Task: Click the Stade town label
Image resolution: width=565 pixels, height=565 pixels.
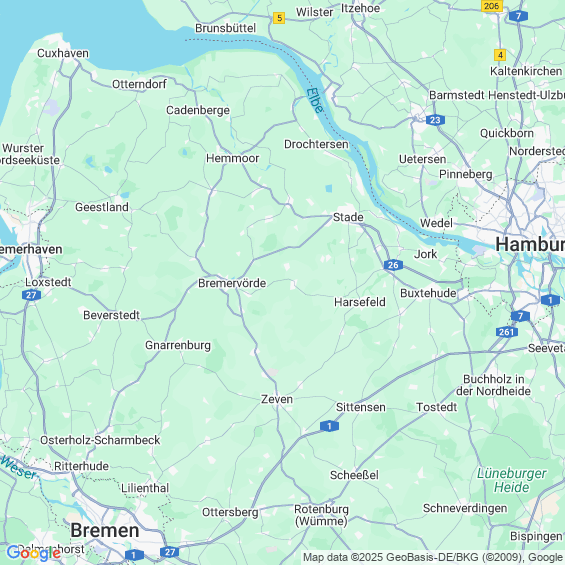Action: [x=348, y=217]
